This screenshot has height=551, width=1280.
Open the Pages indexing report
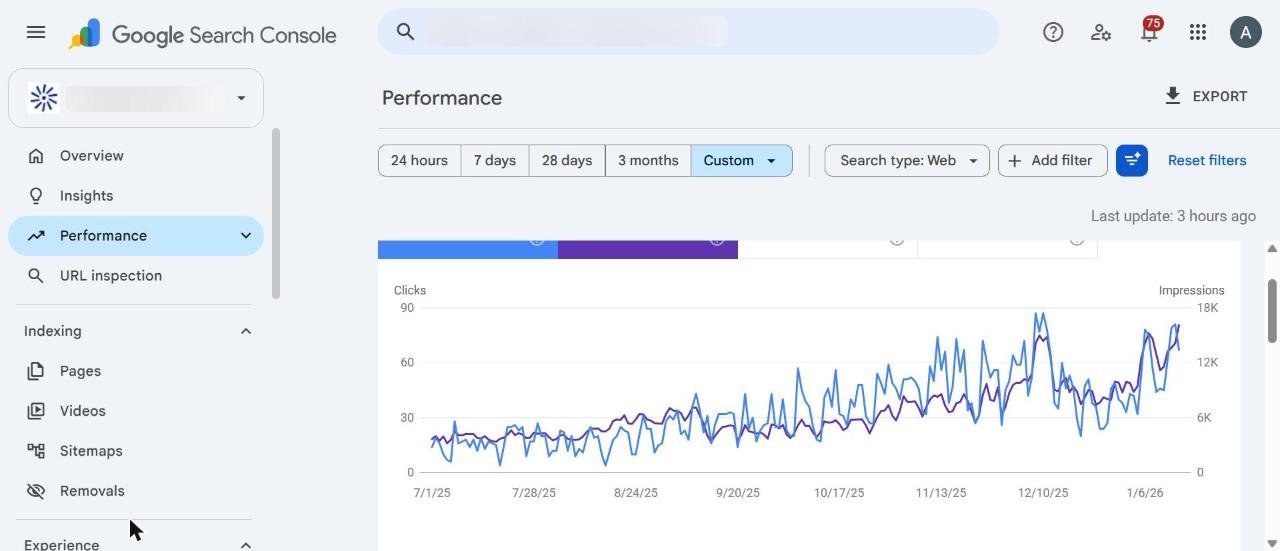click(136, 371)
